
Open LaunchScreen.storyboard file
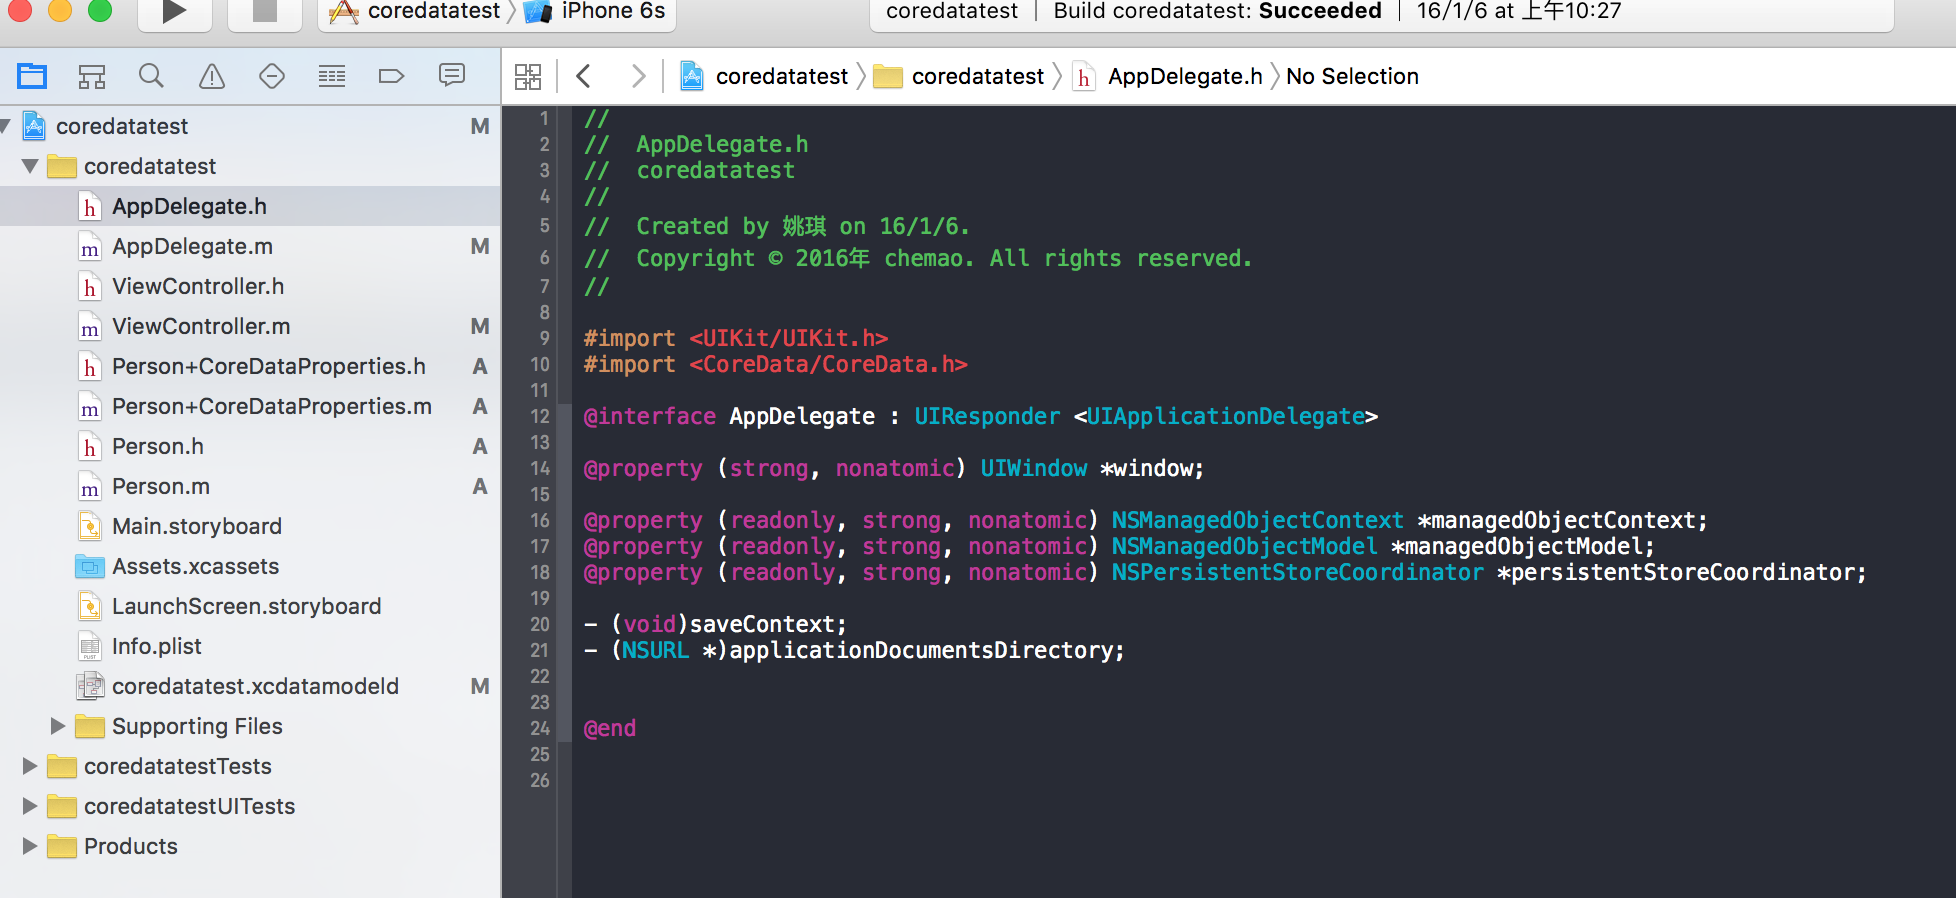click(250, 606)
